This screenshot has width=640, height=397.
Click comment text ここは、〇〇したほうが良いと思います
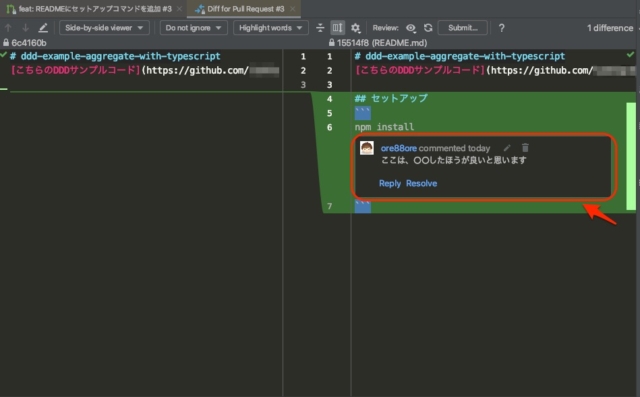[453, 160]
